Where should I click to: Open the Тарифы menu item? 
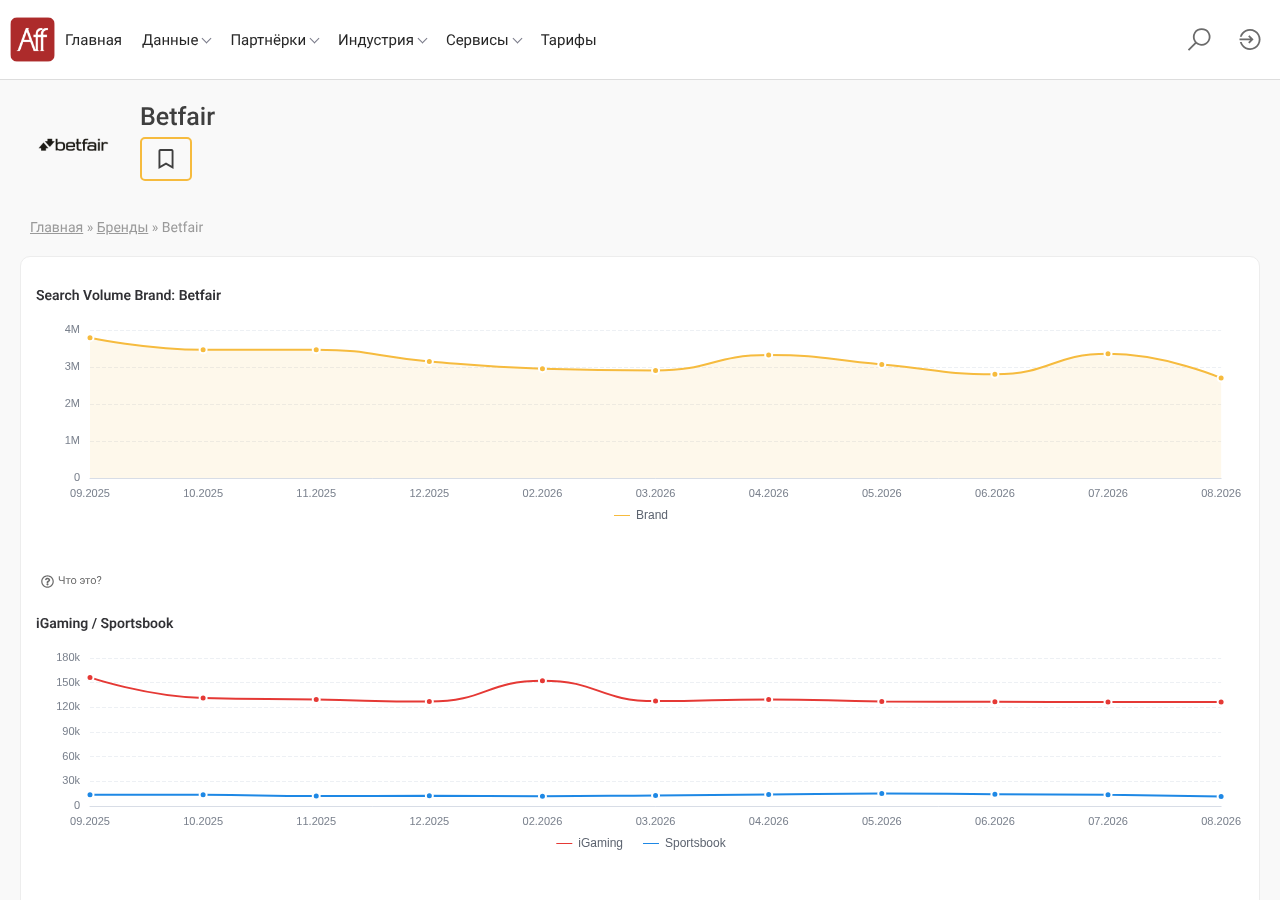569,40
